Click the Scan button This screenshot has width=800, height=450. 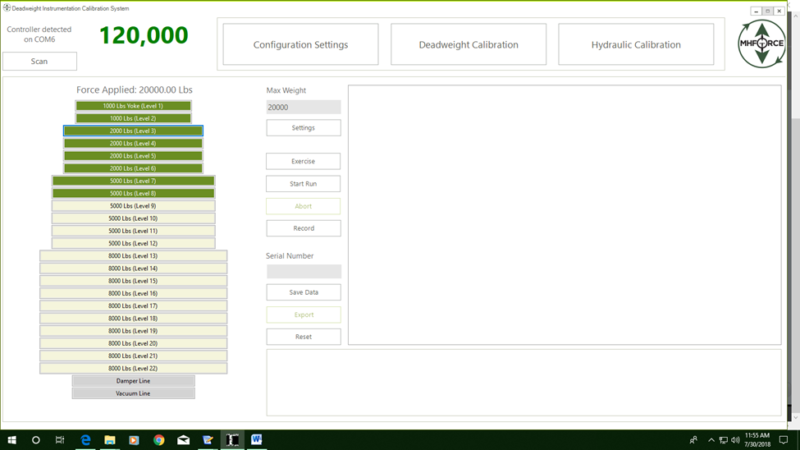click(39, 61)
